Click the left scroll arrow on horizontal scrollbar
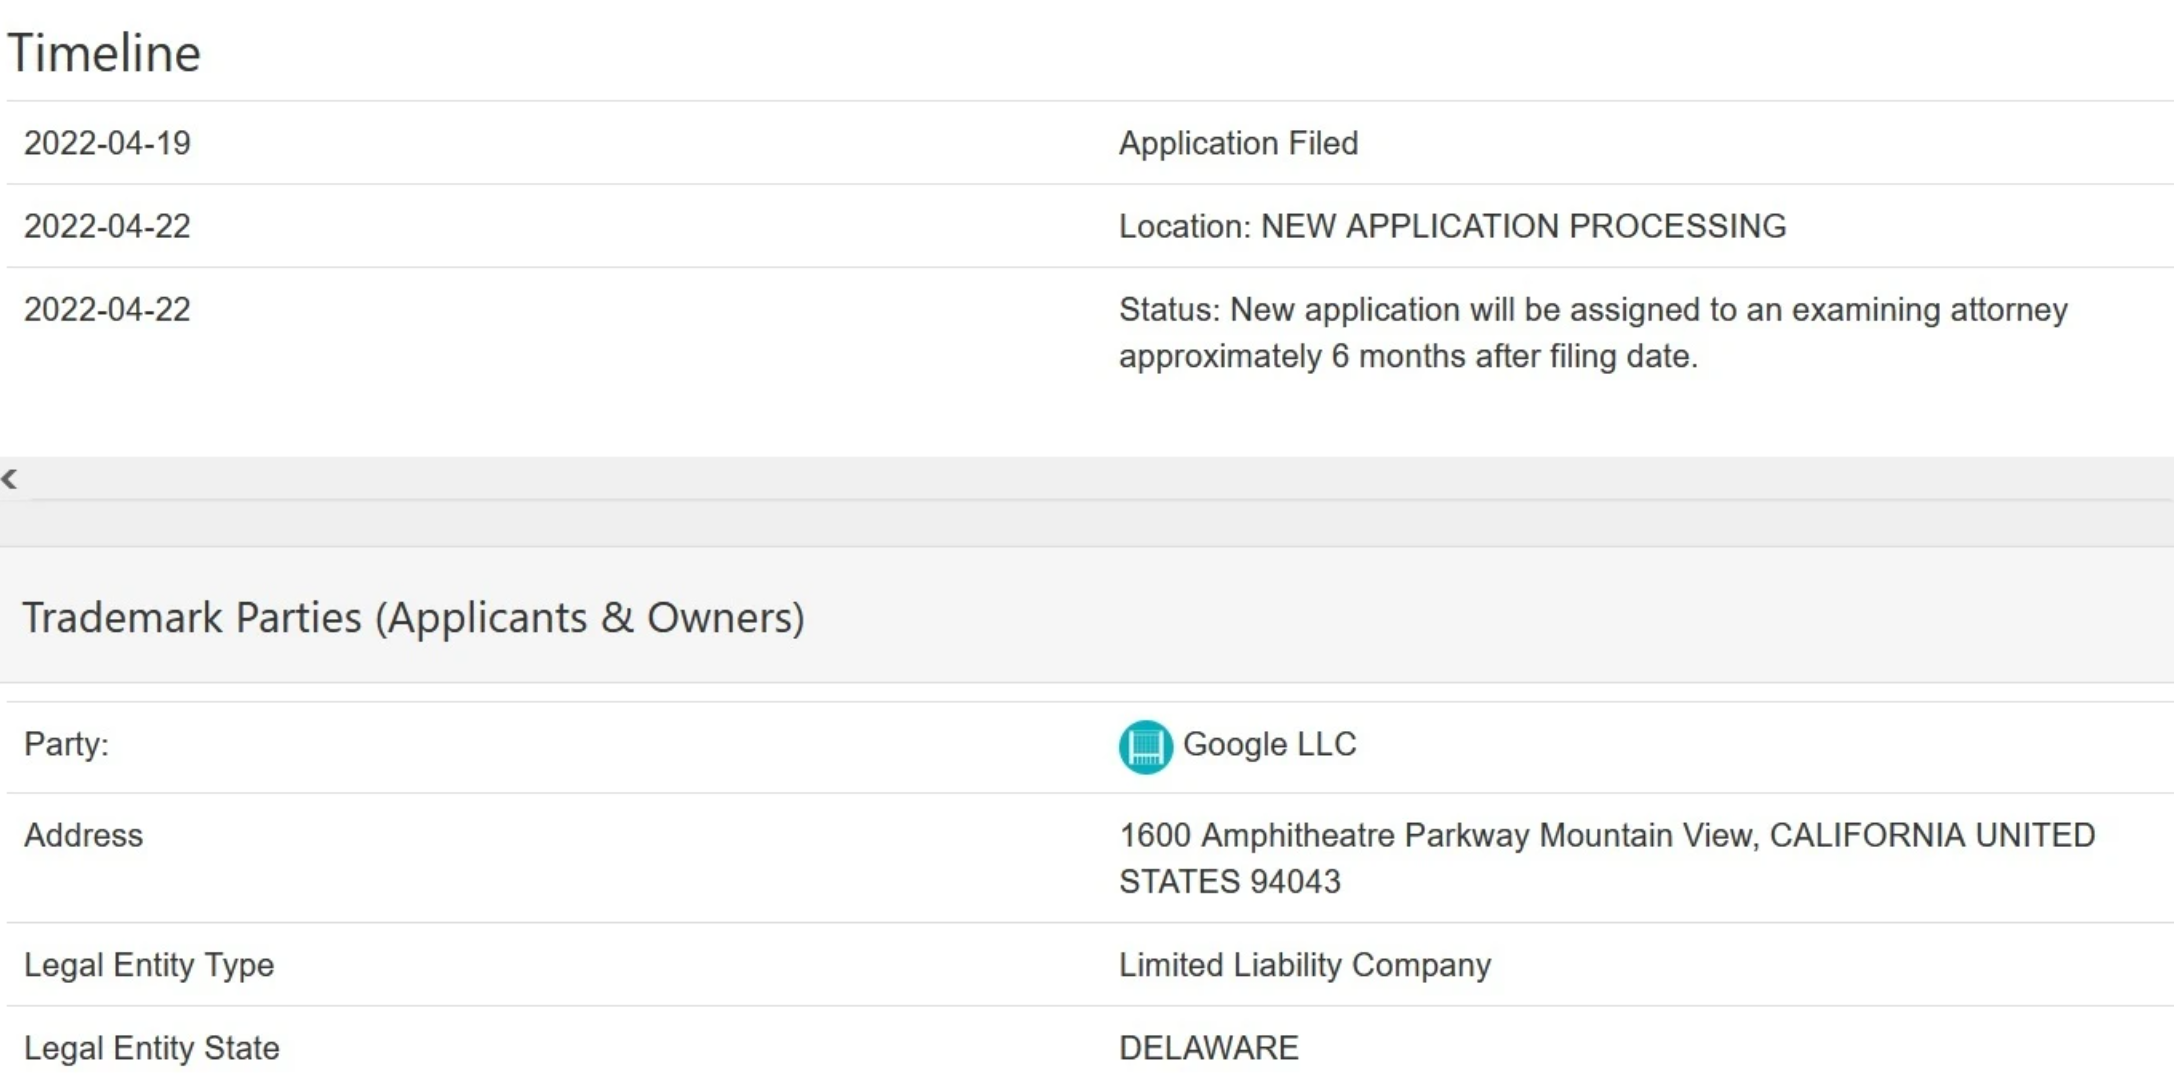2174x1084 pixels. [x=10, y=479]
